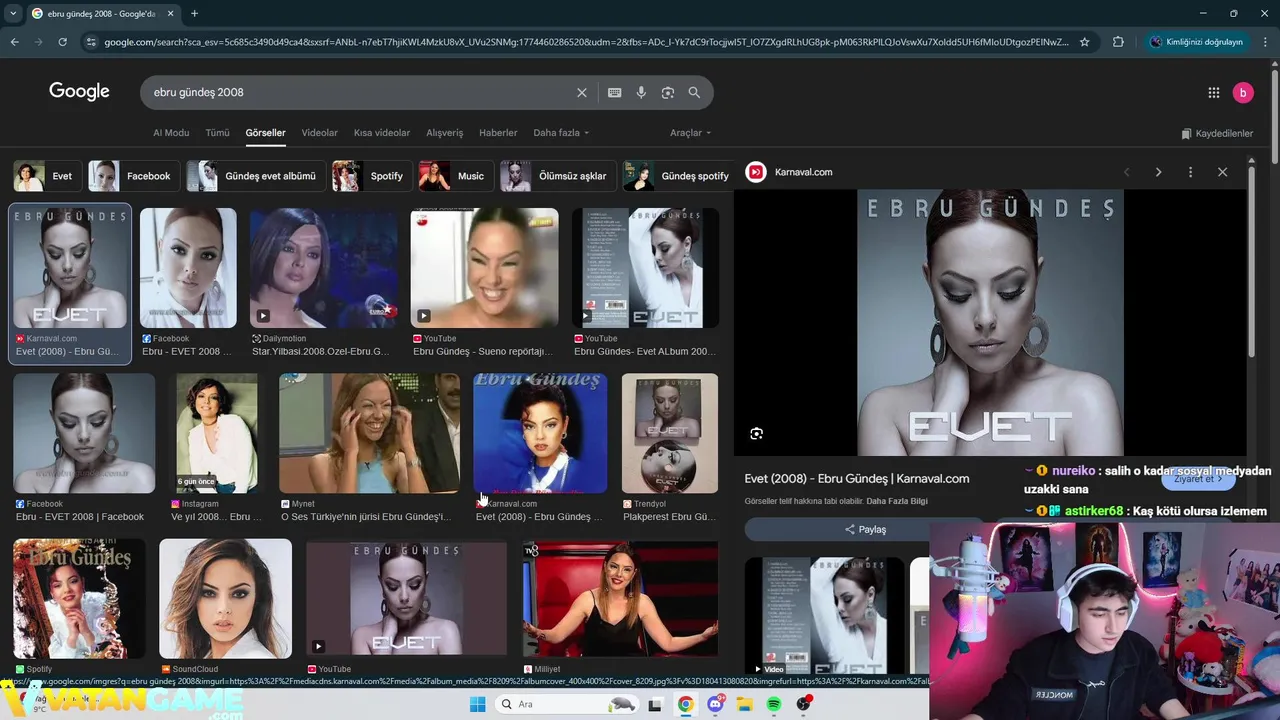Switch to the Tümü tab
1280x720 pixels.
[217, 132]
